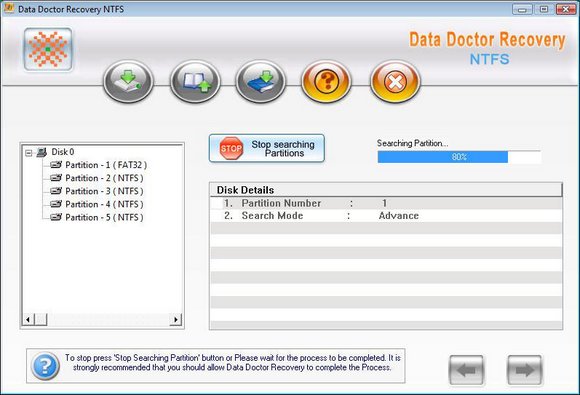Click the tree panel right scroll arrow
580x395 pixels.
176,319
